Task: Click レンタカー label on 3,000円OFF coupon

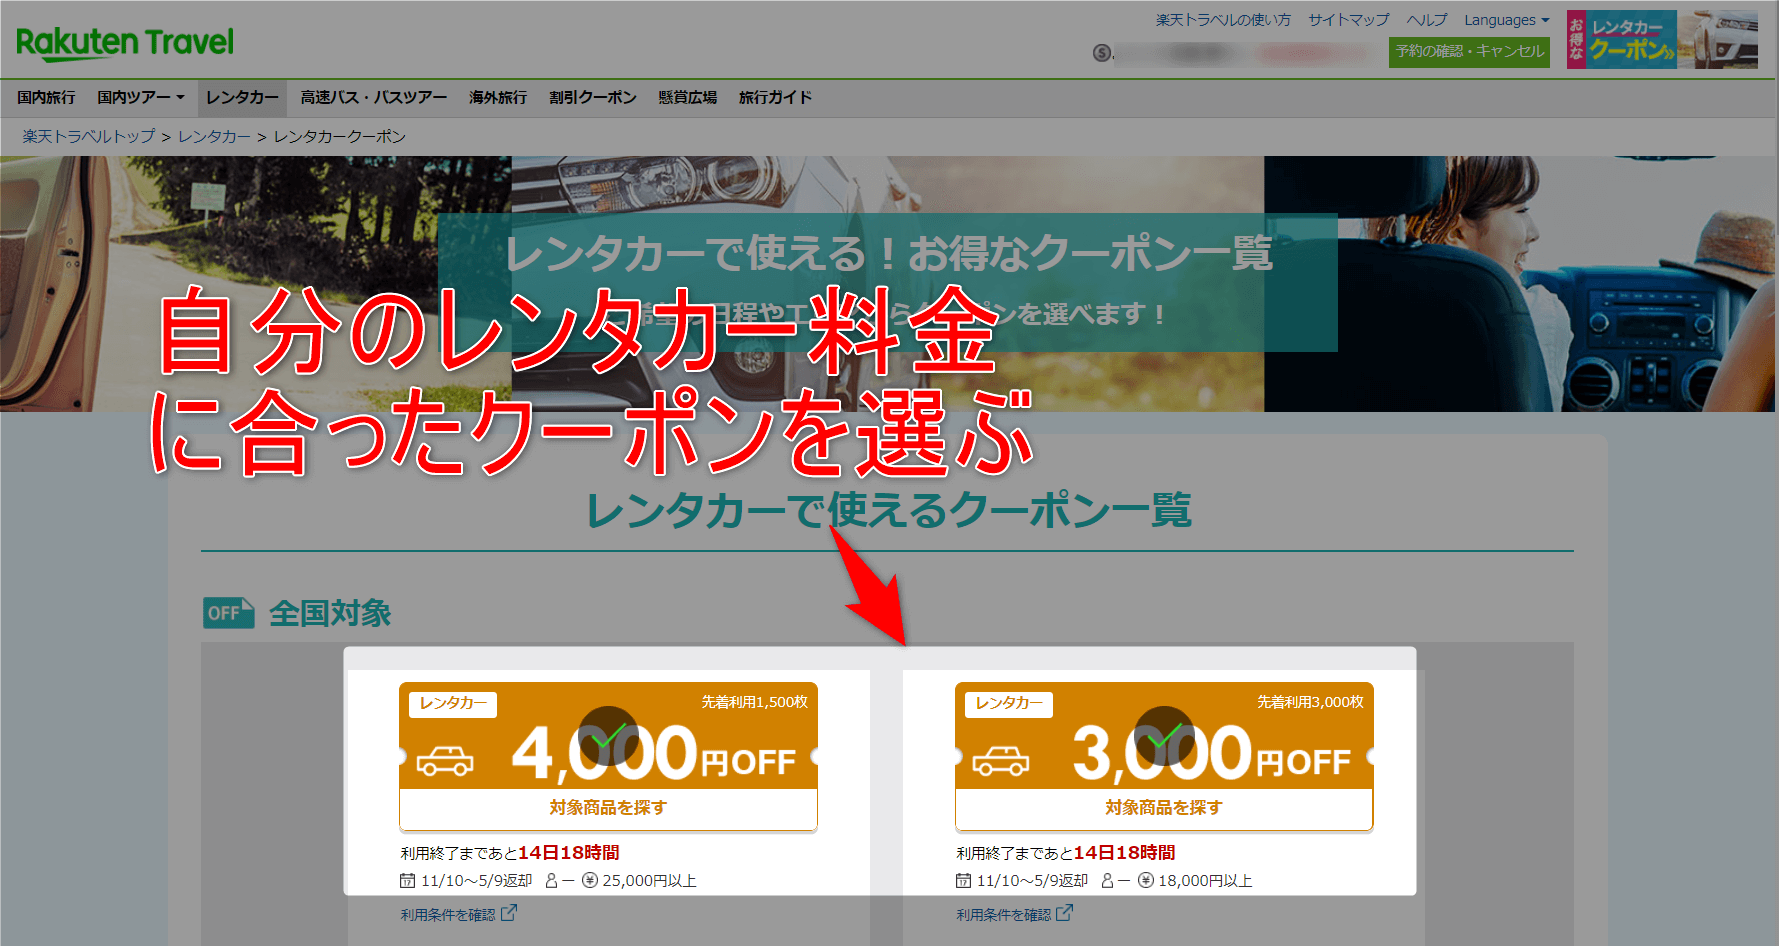Action: (x=1009, y=704)
